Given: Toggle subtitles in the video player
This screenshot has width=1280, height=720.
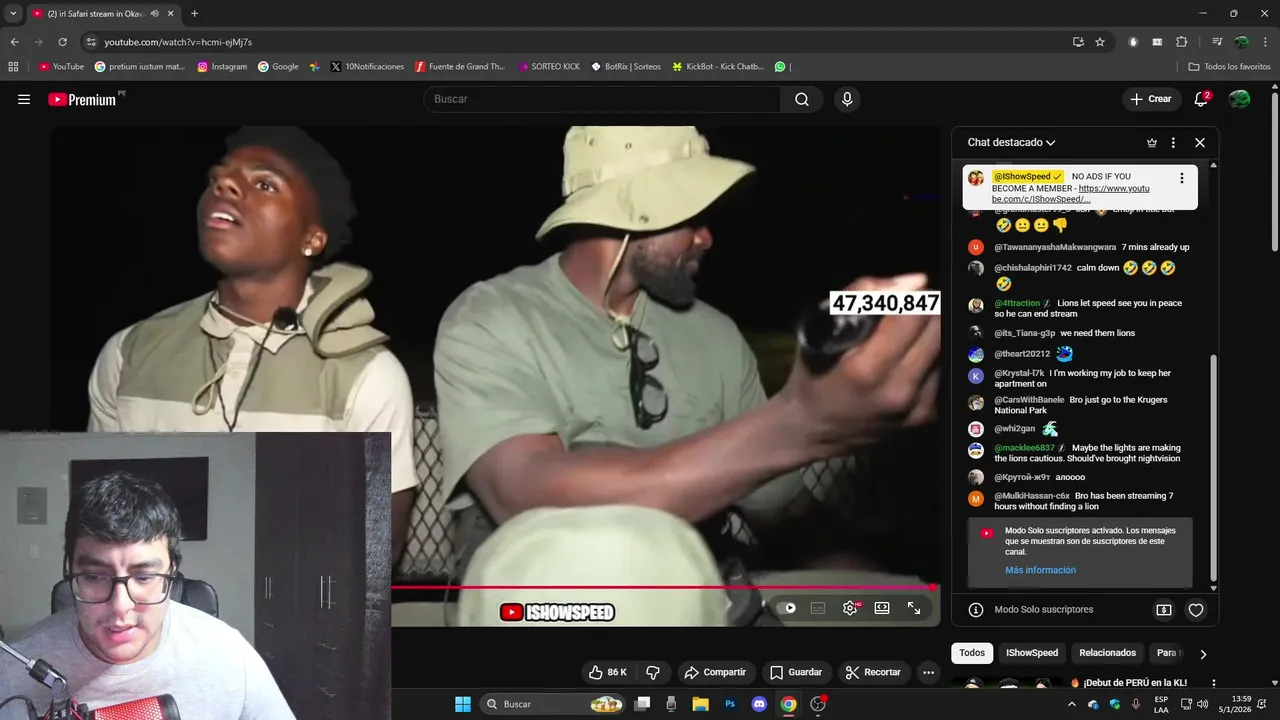Looking at the screenshot, I should coord(818,608).
